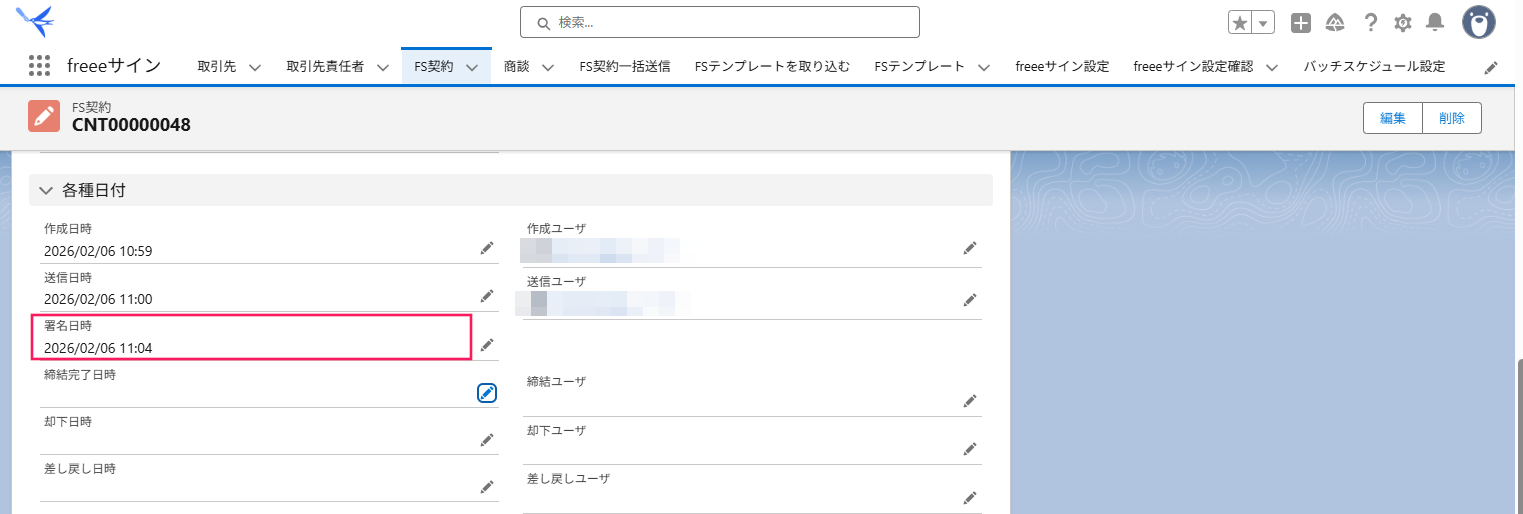Edit the 却下日時 field pencil
The height and width of the screenshot is (514, 1523).
point(487,440)
